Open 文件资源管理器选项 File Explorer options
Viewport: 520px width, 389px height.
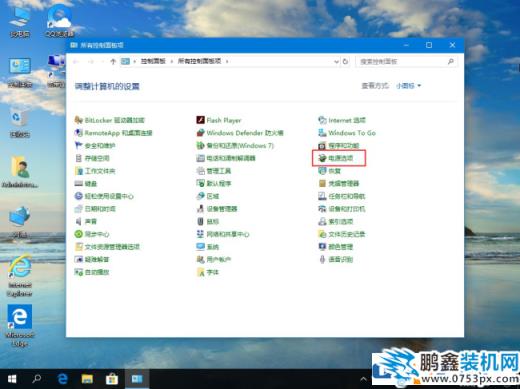click(107, 247)
